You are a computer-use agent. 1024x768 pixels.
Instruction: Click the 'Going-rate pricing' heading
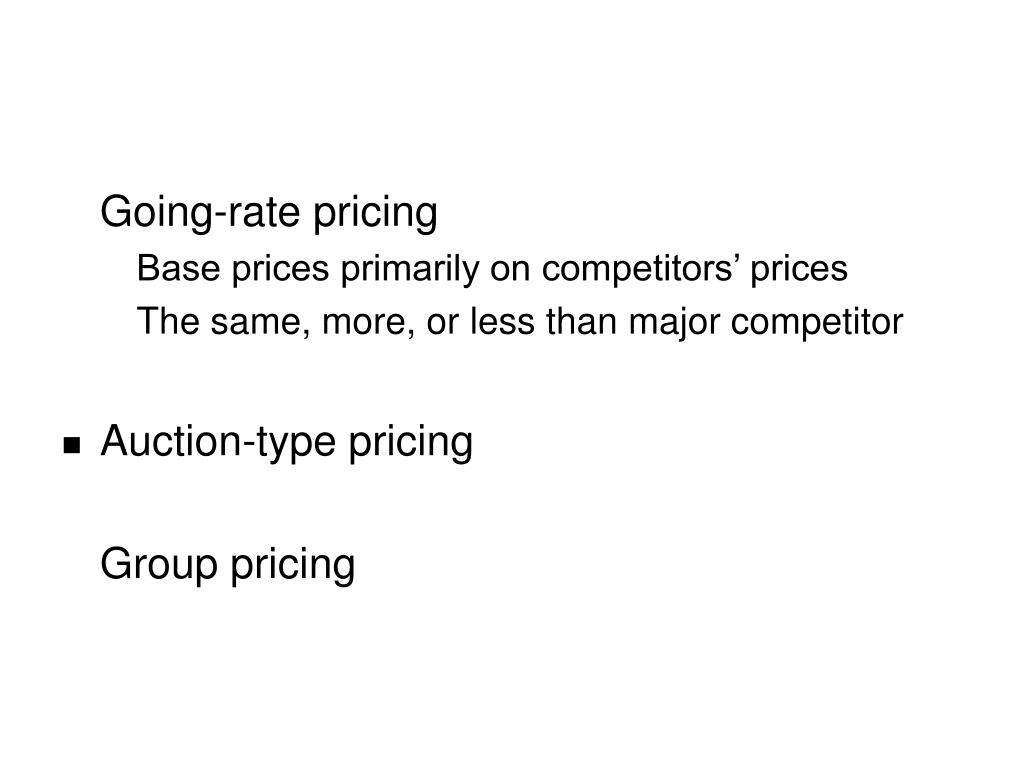coord(269,214)
